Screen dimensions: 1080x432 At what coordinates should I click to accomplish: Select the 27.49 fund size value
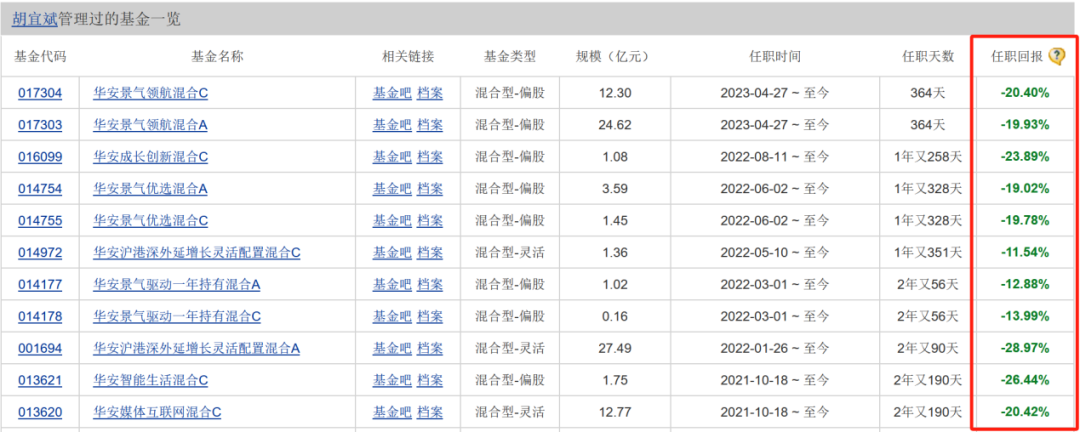pos(616,349)
